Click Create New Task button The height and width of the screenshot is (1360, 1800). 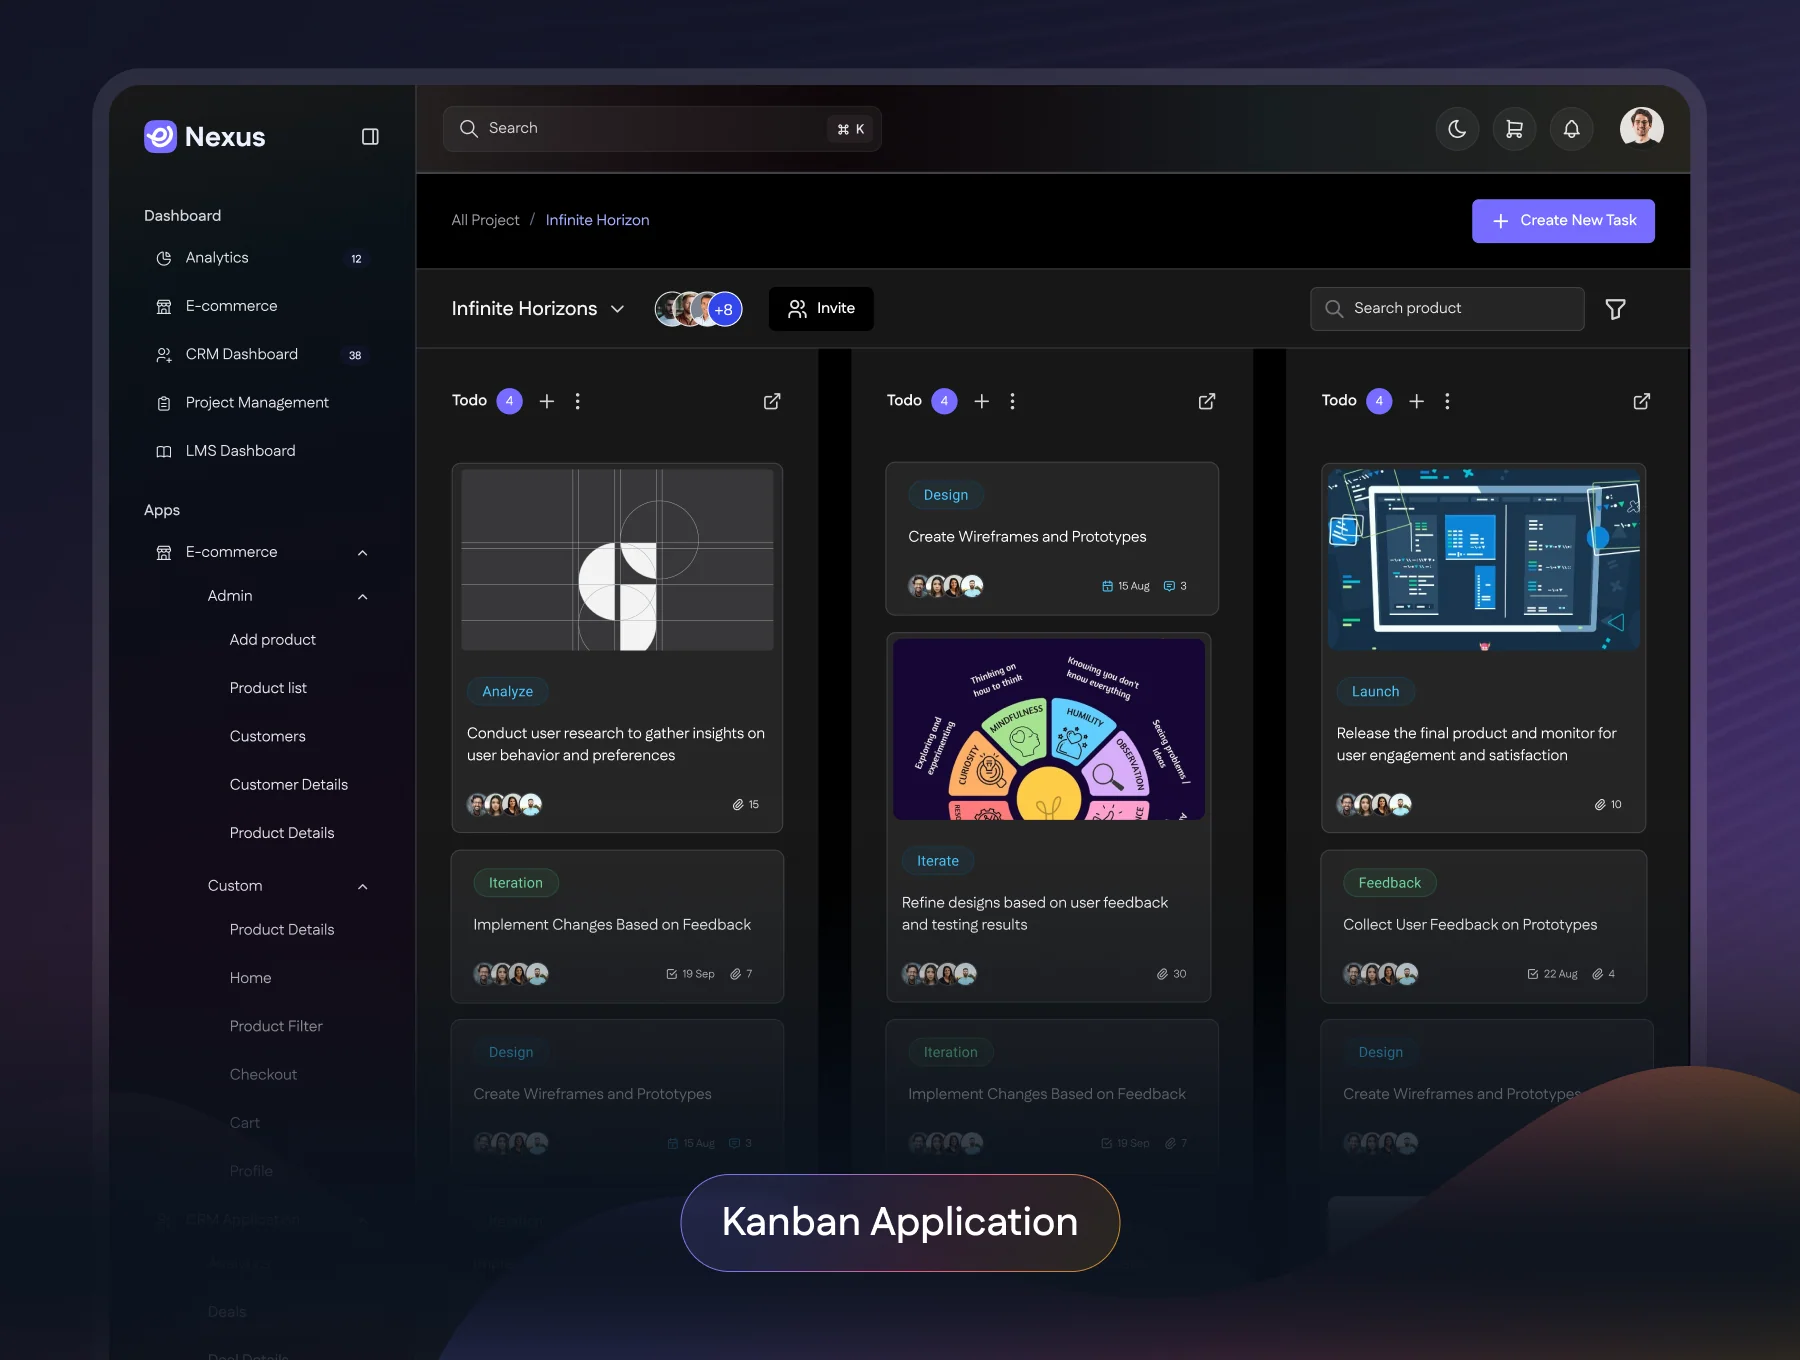1563,221
